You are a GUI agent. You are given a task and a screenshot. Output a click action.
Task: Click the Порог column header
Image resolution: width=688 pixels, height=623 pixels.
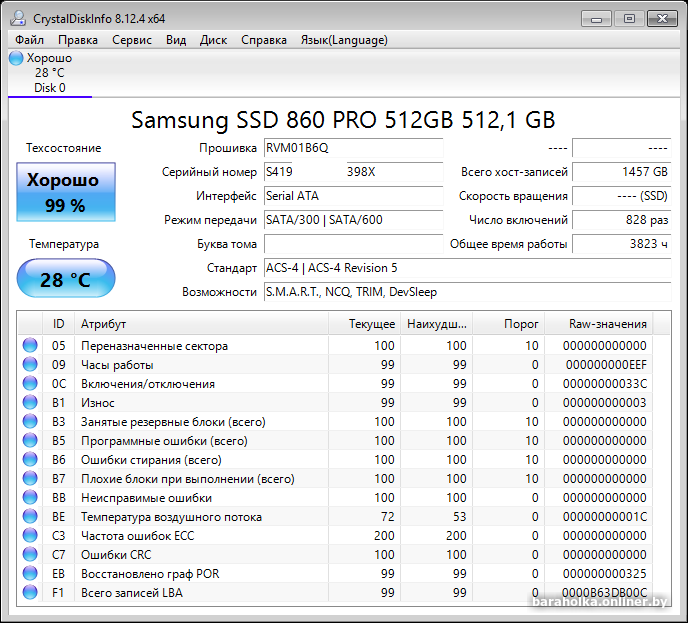click(509, 324)
